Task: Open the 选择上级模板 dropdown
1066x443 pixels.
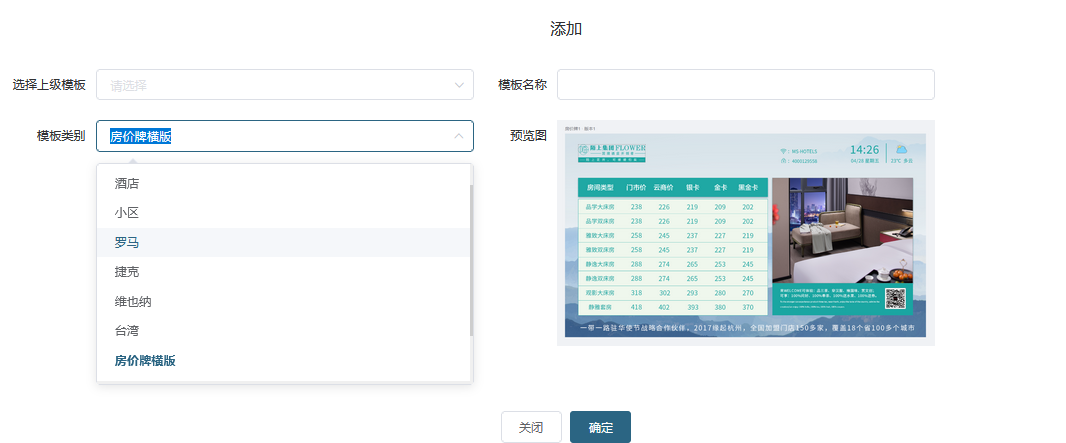Action: (x=284, y=85)
